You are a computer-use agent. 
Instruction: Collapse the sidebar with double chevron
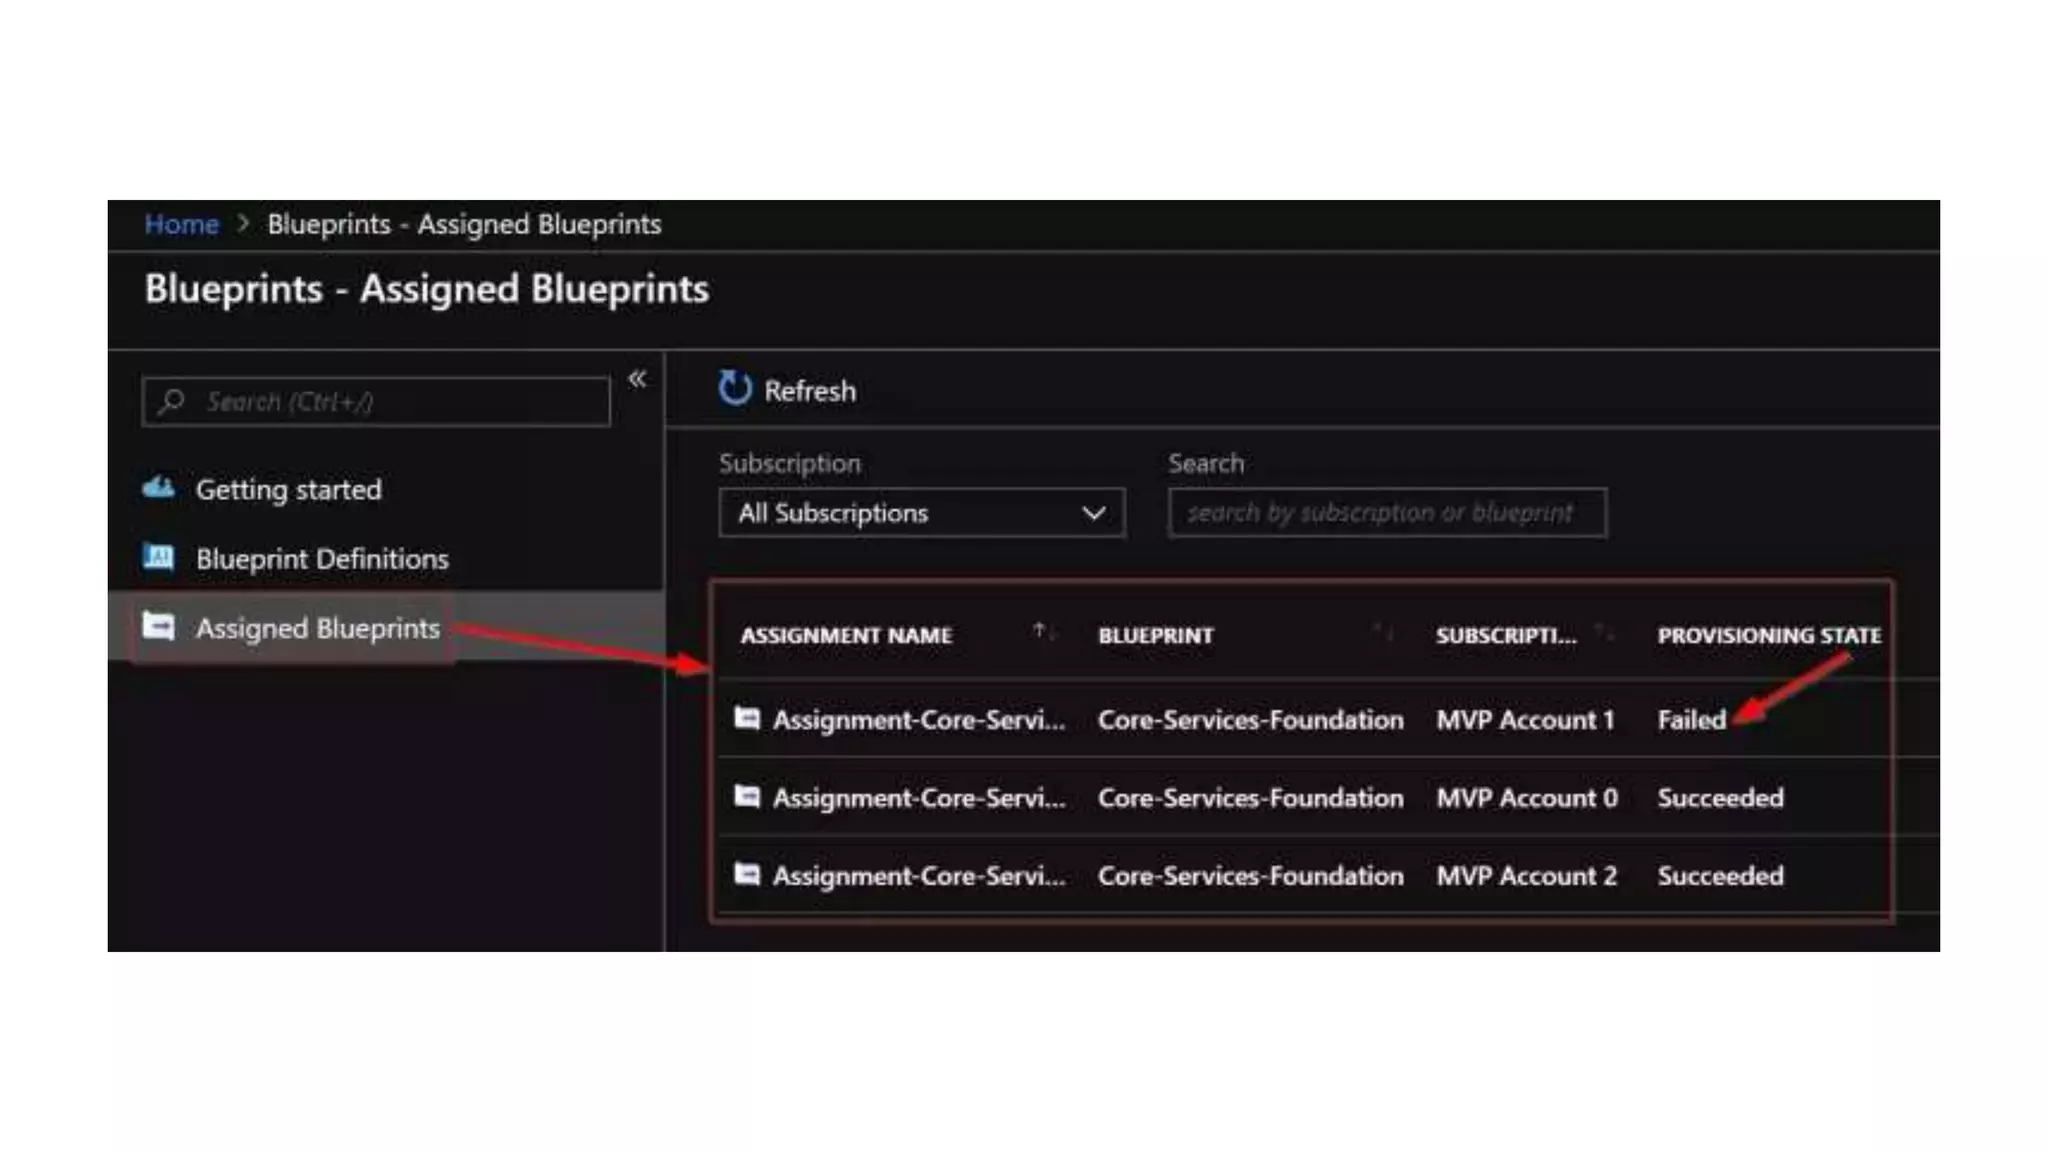pos(637,379)
